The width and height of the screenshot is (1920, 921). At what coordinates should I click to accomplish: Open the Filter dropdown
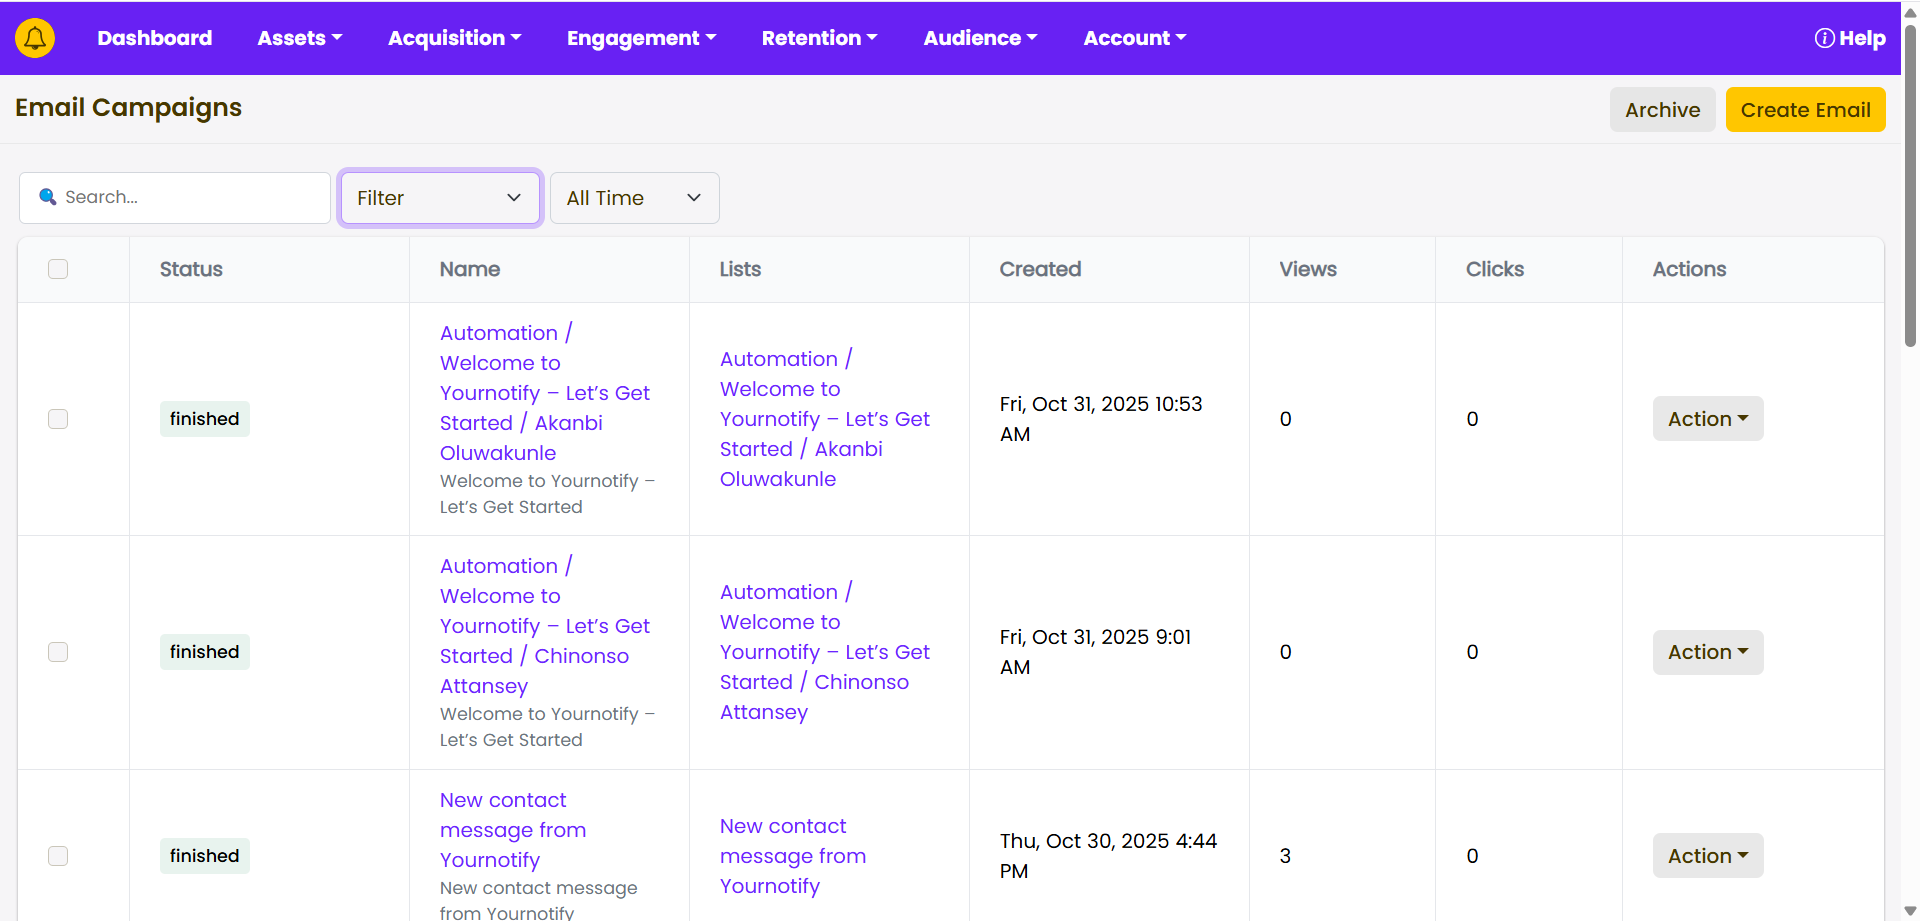(x=440, y=198)
